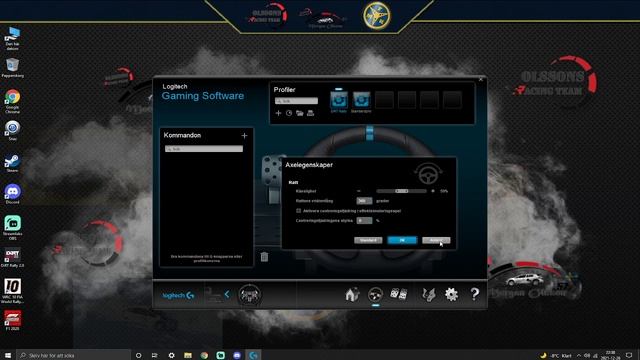The width and height of the screenshot is (640, 360).
Task: Open the Streamlabs OBS desktop shortcut
Action: pyautogui.click(x=13, y=228)
